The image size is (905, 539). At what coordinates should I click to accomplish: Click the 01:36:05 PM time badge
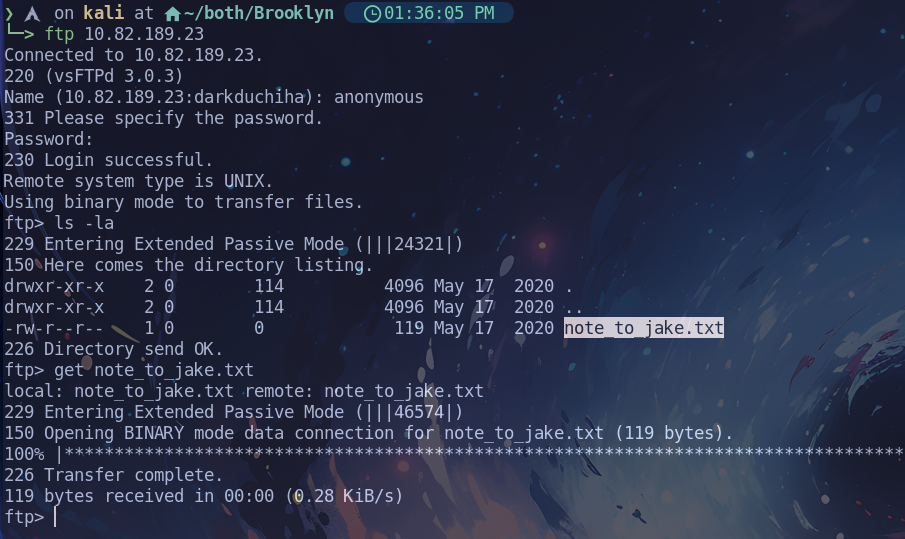tap(429, 13)
